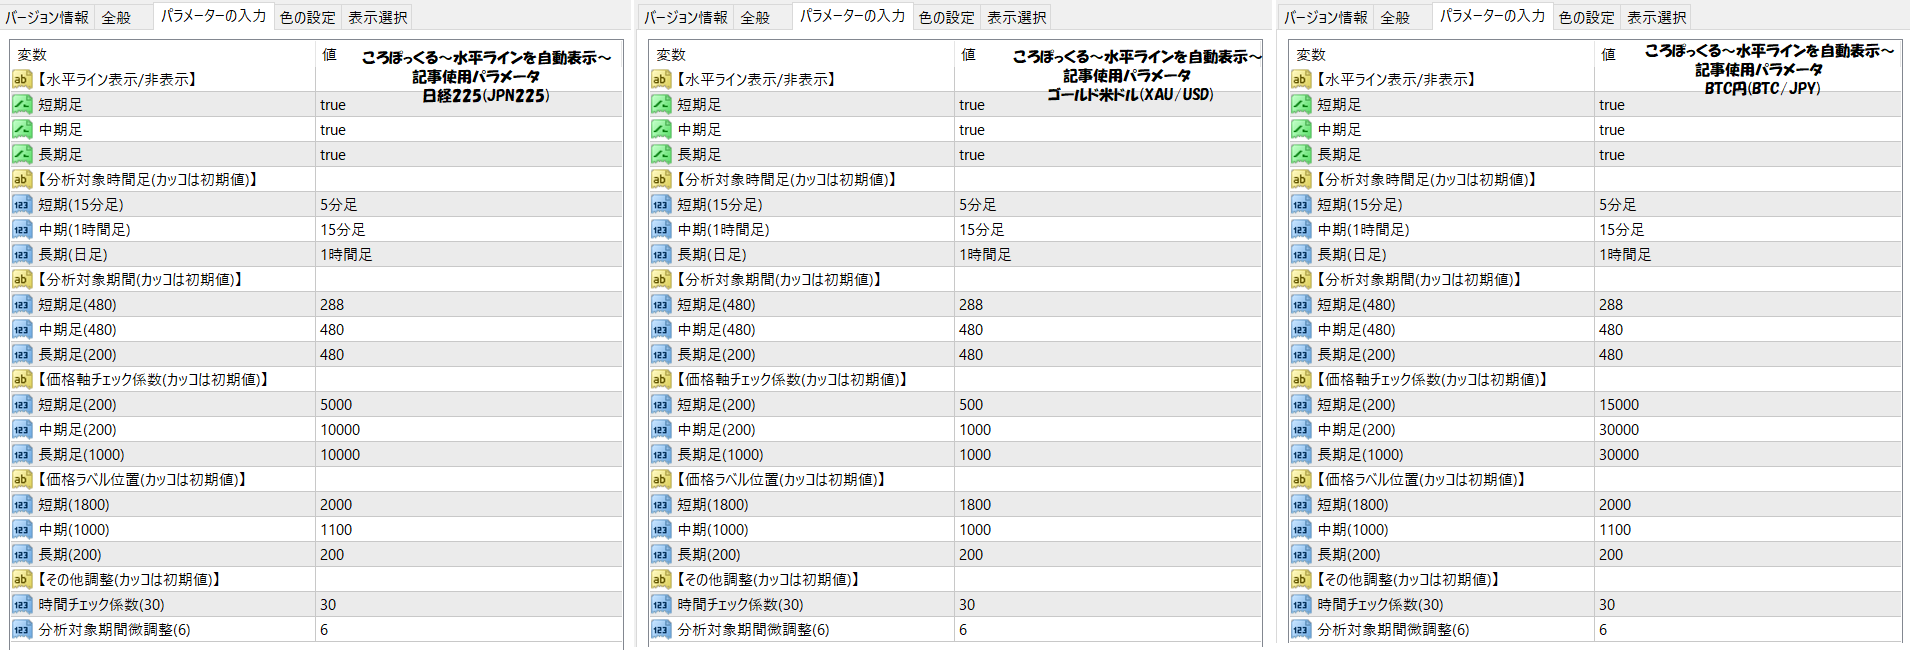Click the ab icon of 【価格軸チェック係数】 in XAU/USD panel
This screenshot has height=650, width=1914.
pyautogui.click(x=661, y=379)
